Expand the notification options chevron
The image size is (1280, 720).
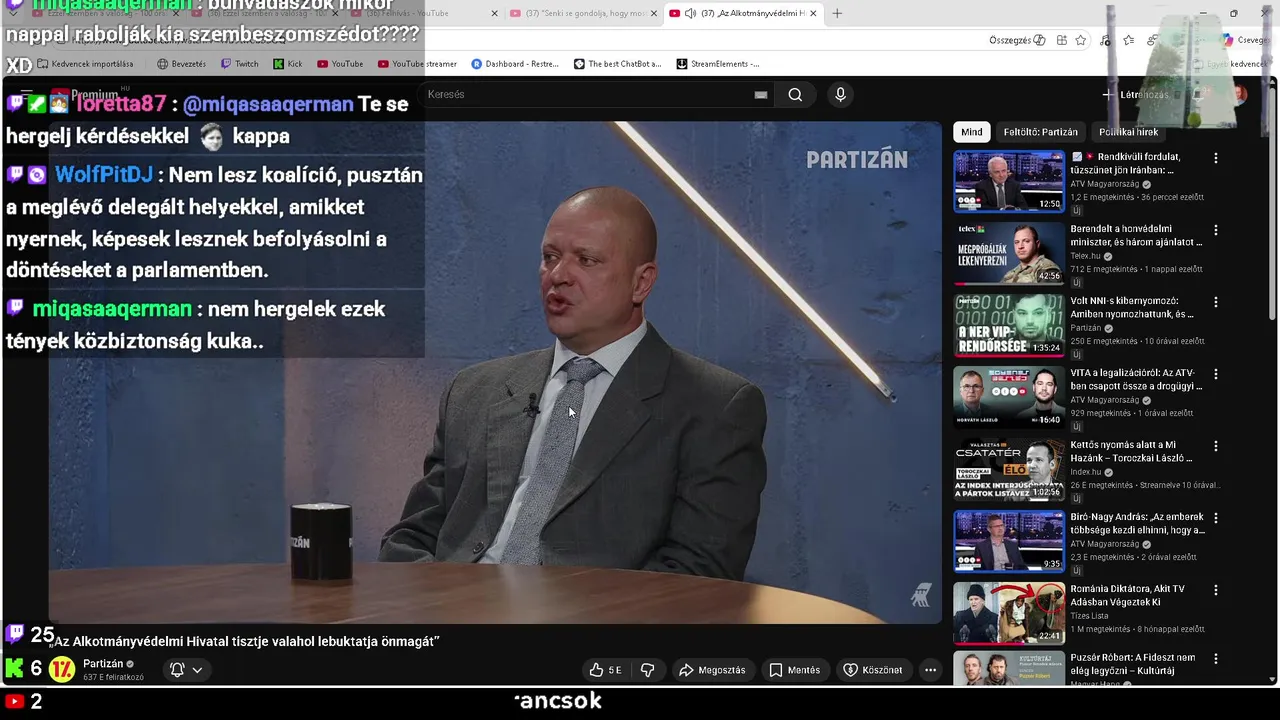[197, 670]
